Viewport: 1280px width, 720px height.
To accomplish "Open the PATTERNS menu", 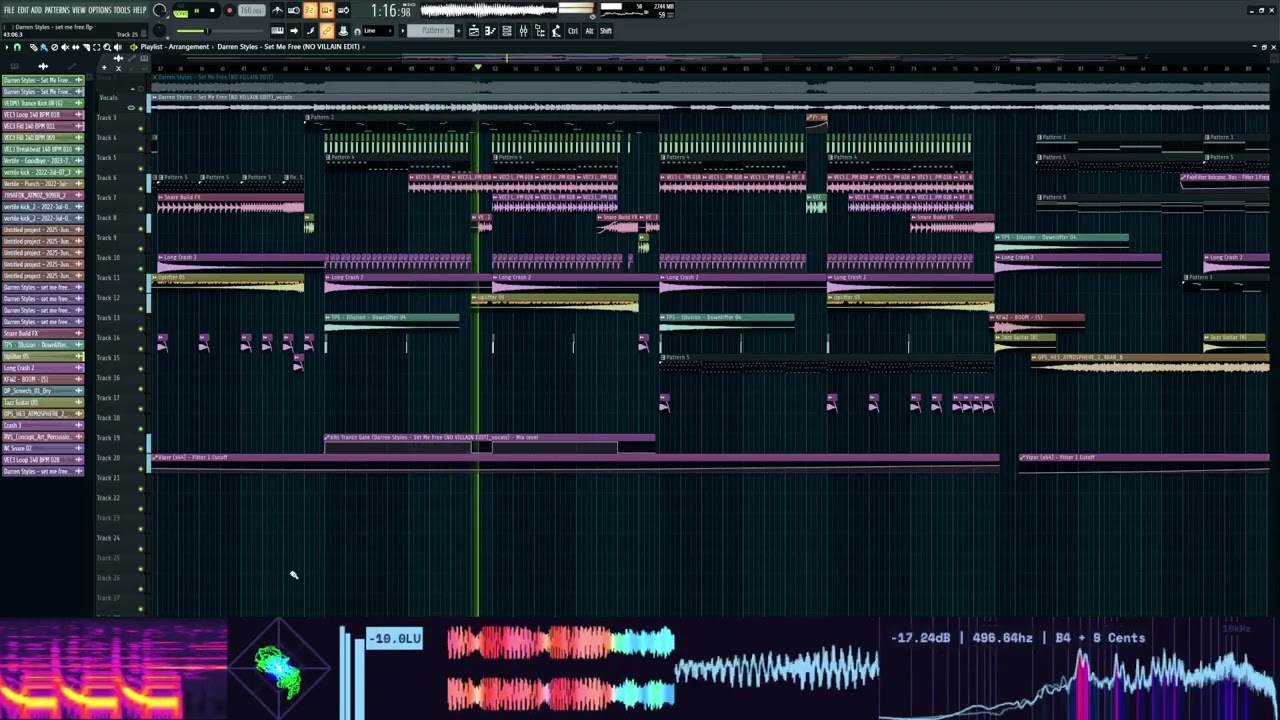I will [x=56, y=10].
